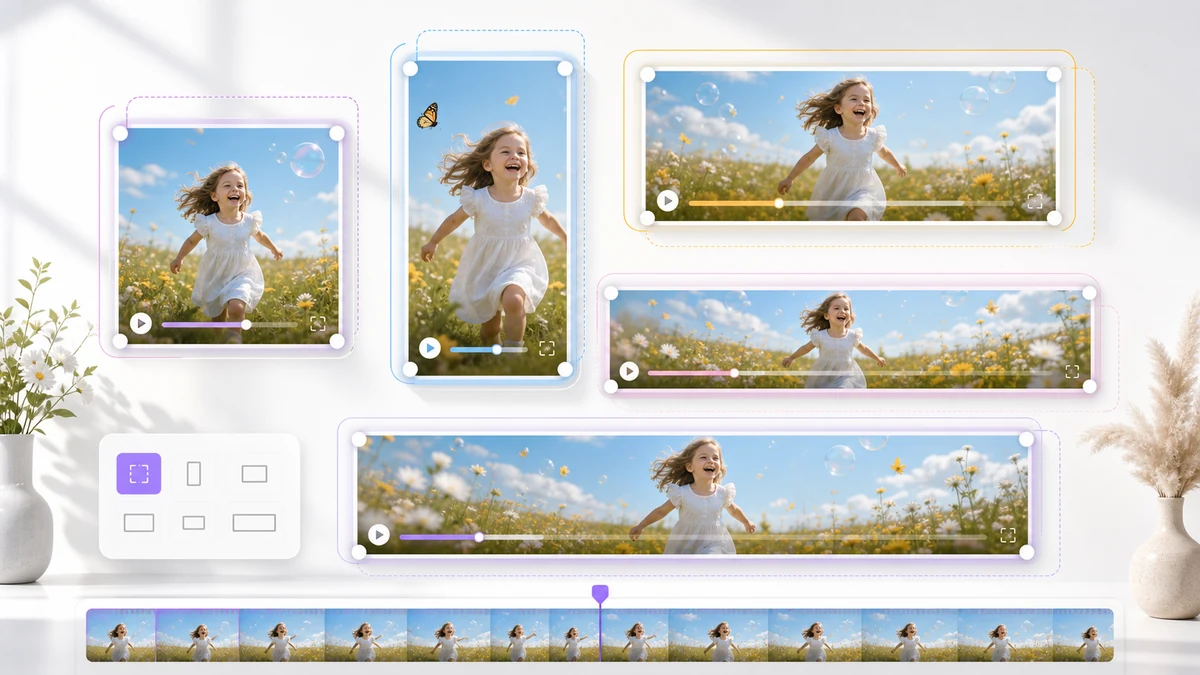
Task: Open fullscreen on the bottom panoramic video
Action: click(x=1008, y=535)
